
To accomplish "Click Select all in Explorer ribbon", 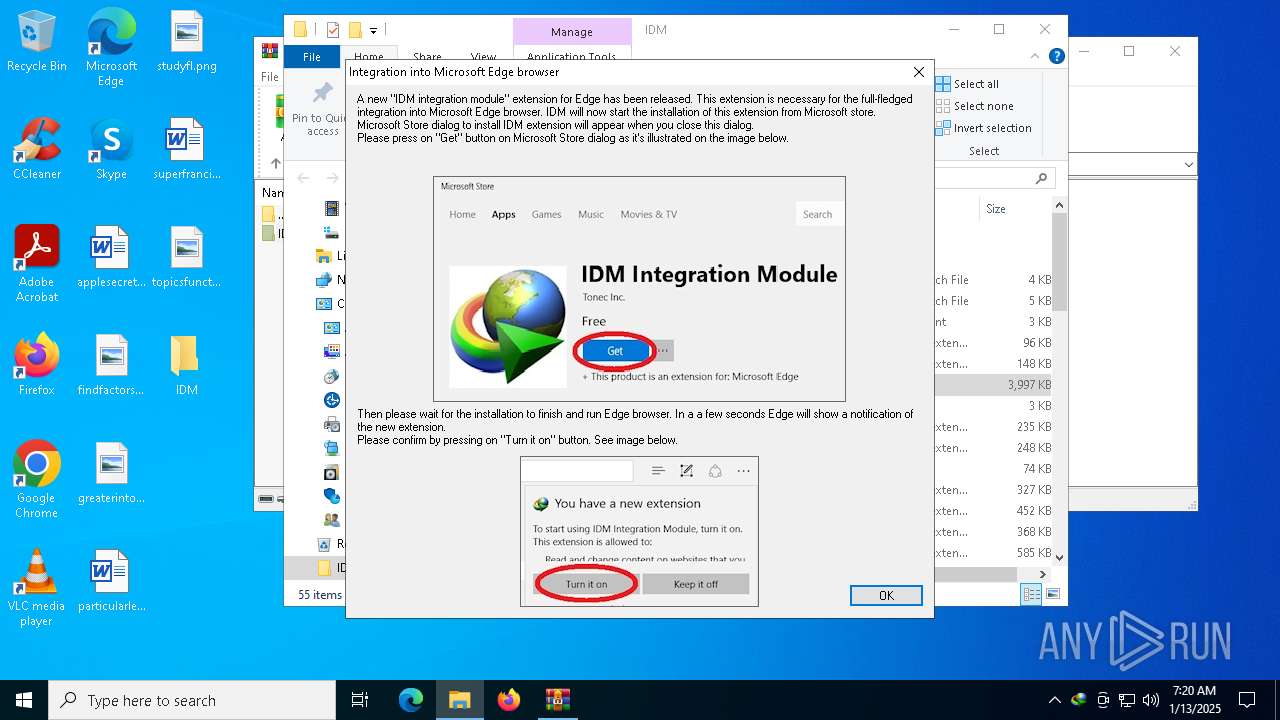I will click(x=967, y=84).
